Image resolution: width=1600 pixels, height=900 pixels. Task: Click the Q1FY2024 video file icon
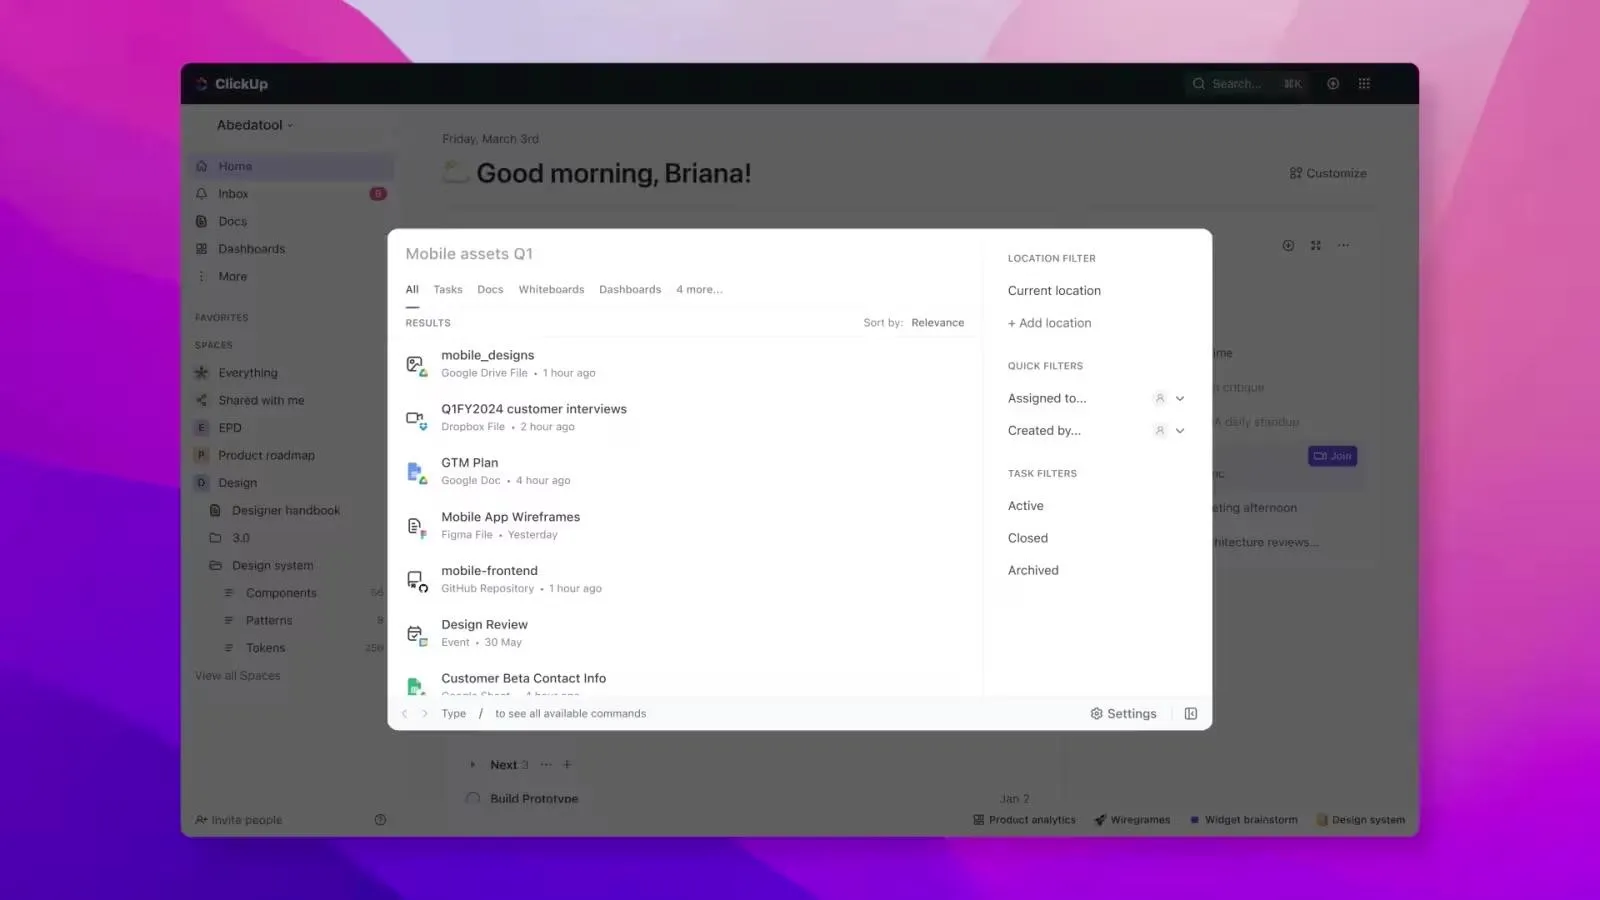tap(416, 419)
